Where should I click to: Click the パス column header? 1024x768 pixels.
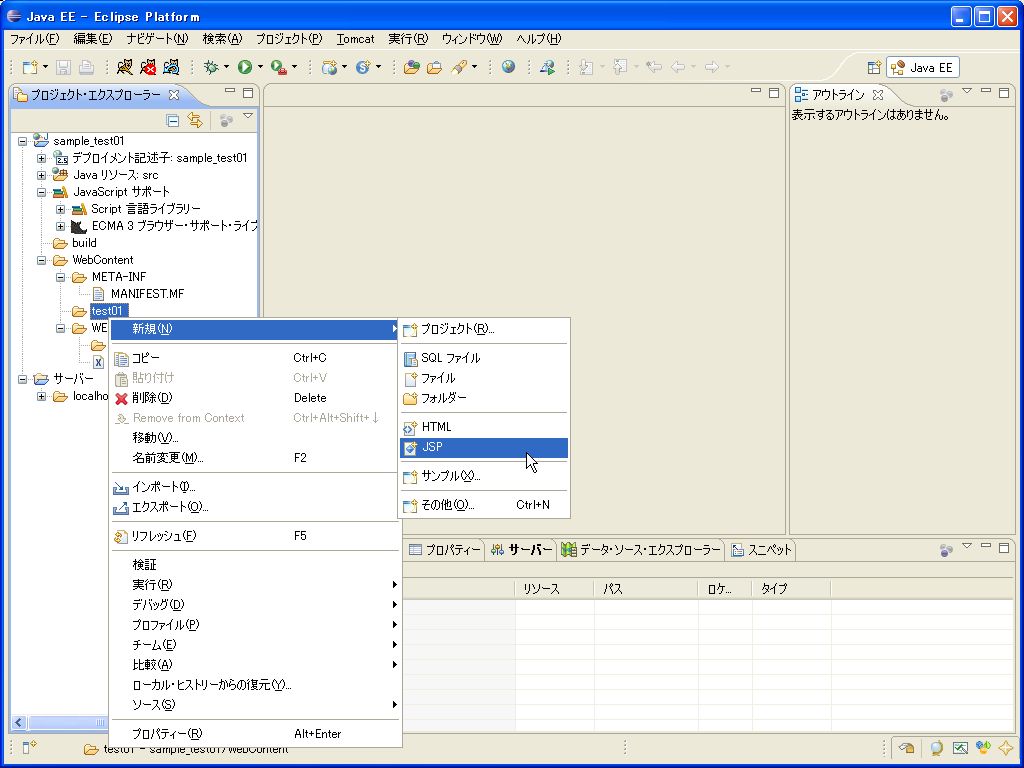tap(646, 589)
